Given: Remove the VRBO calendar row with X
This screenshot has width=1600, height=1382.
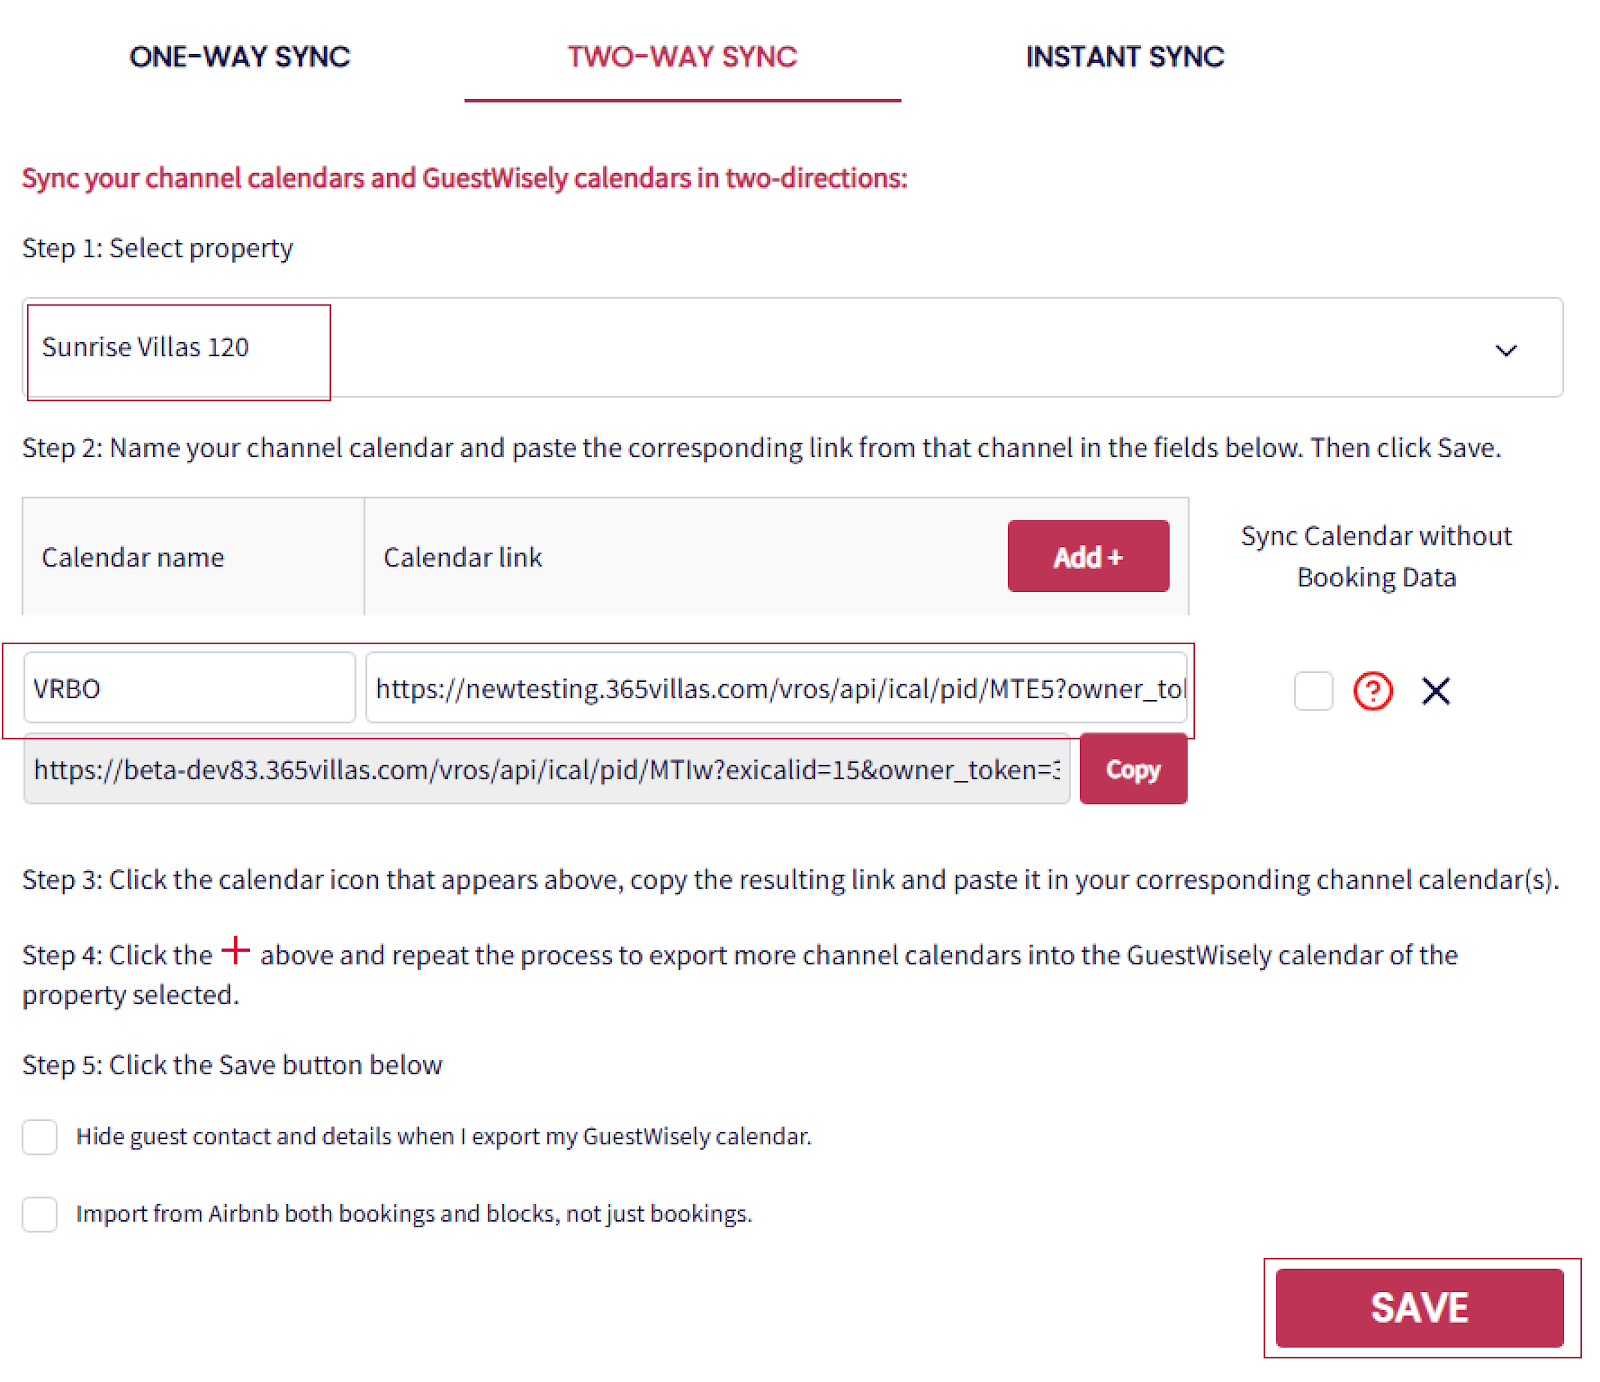Looking at the screenshot, I should [1435, 691].
